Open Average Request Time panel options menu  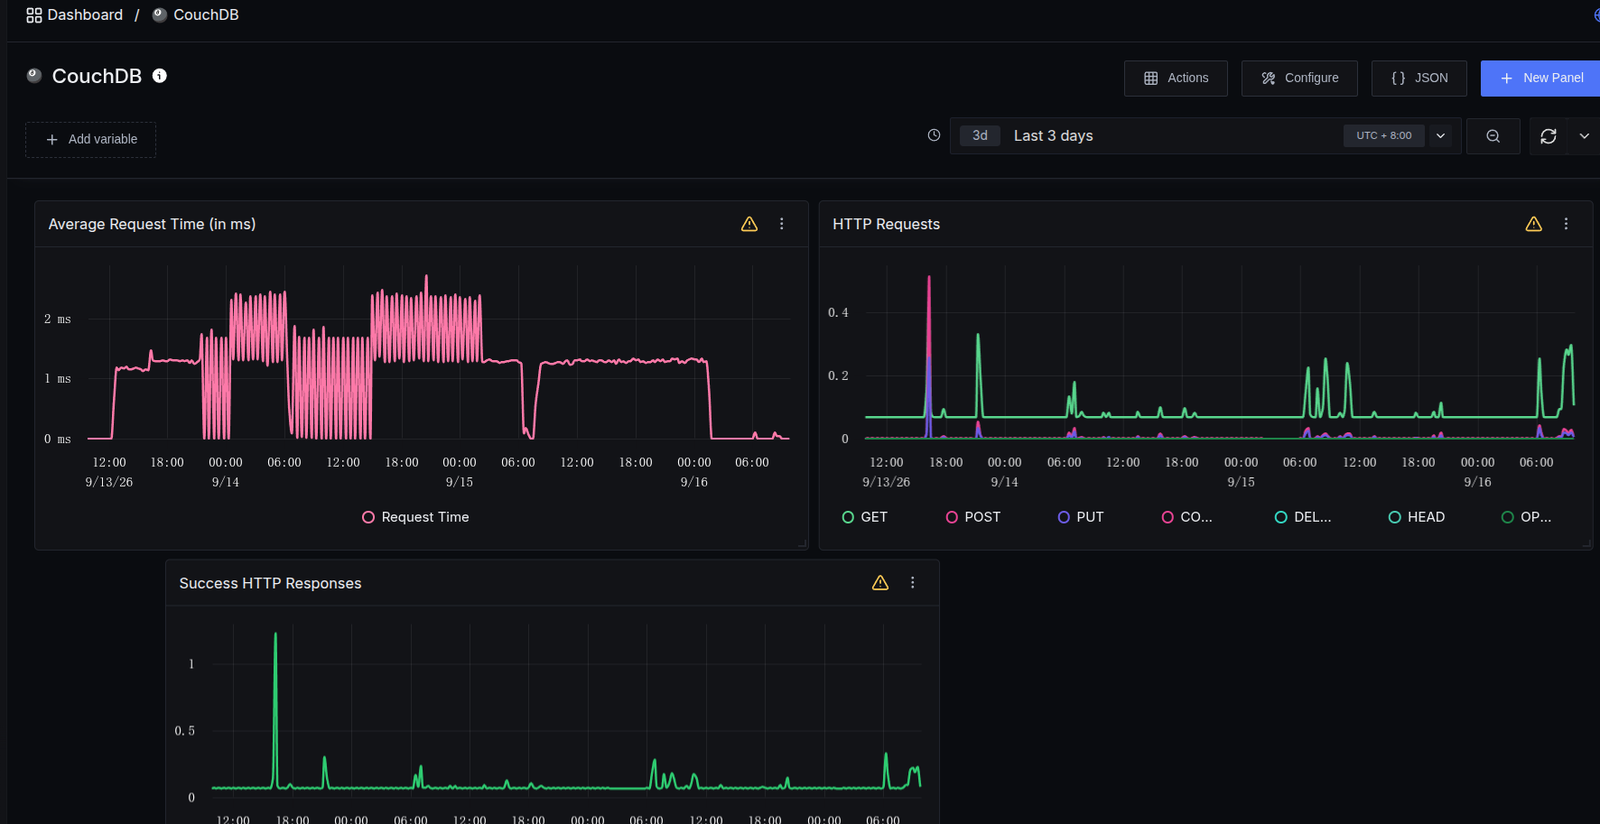[x=782, y=224]
